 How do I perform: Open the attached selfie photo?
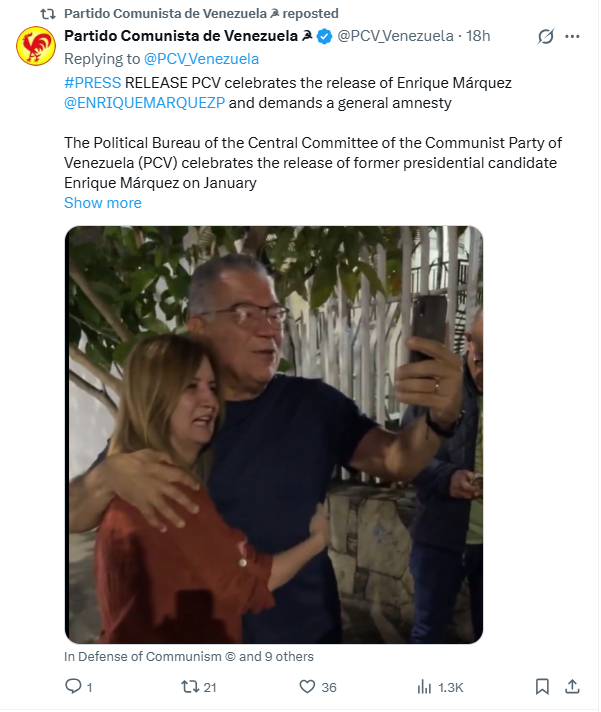coord(274,434)
